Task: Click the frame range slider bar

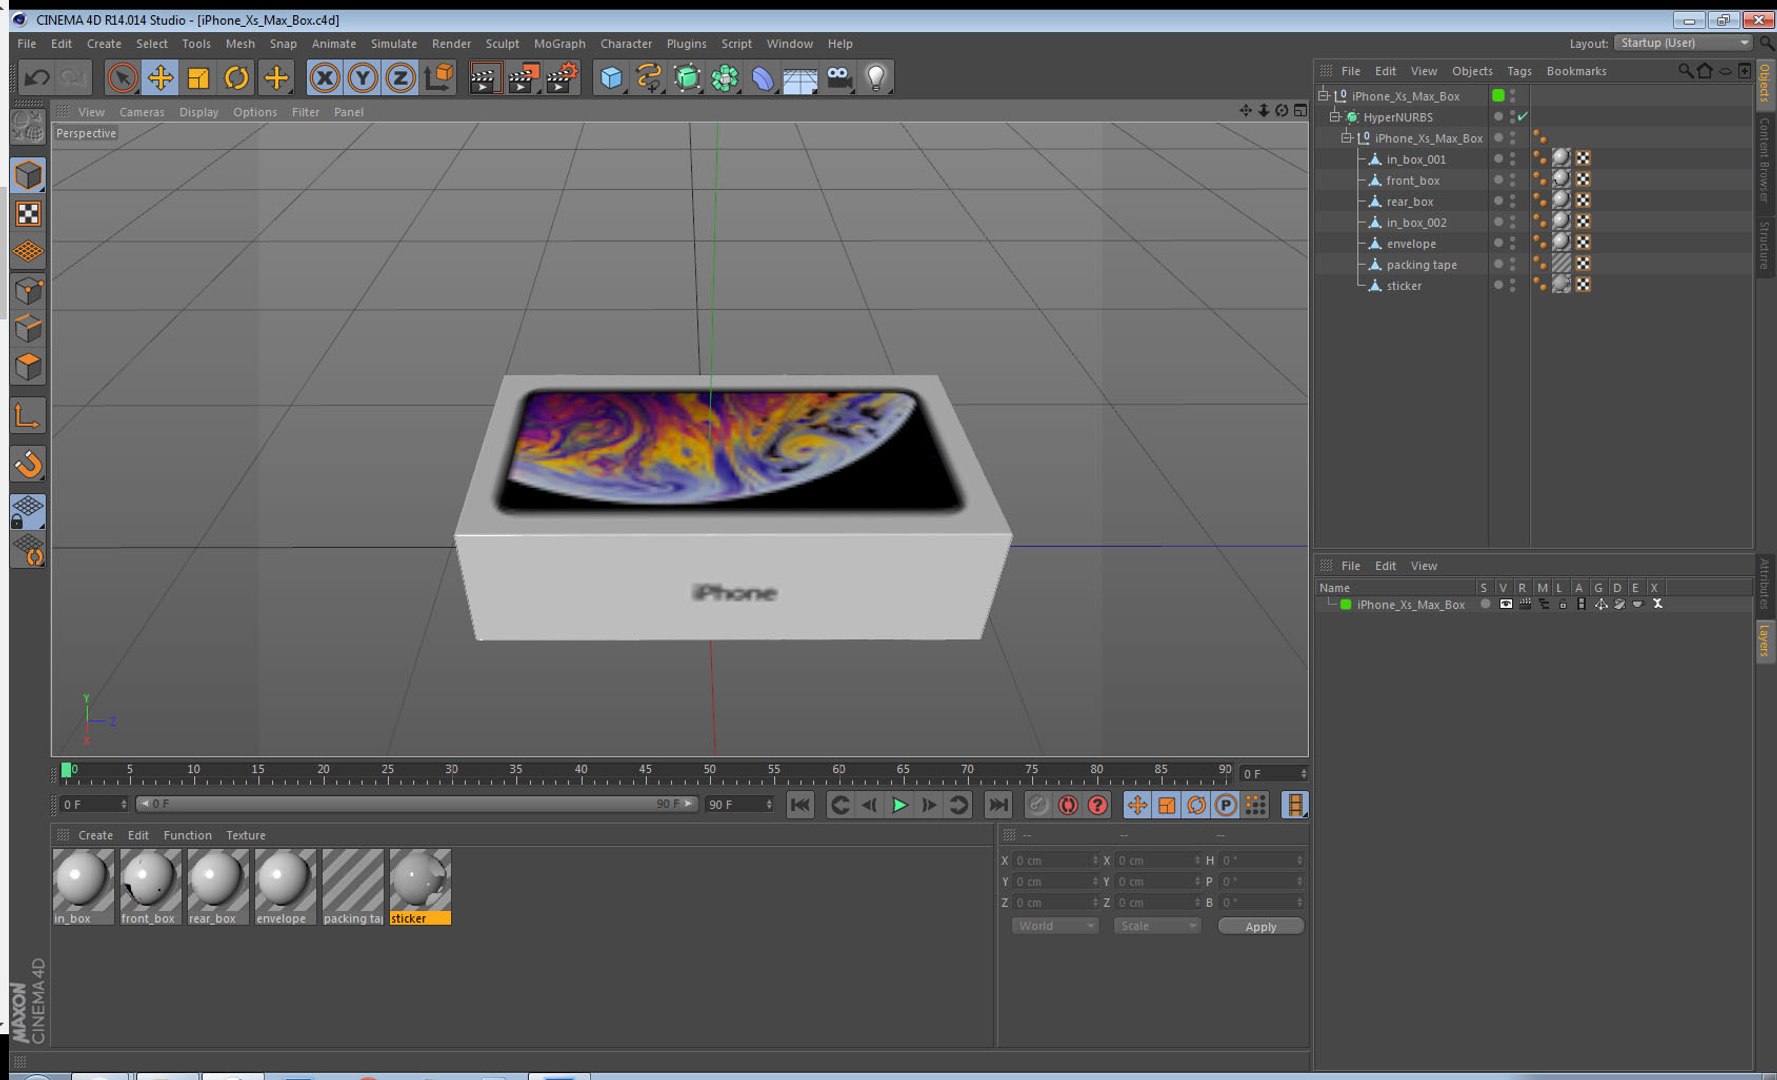Action: coord(417,804)
